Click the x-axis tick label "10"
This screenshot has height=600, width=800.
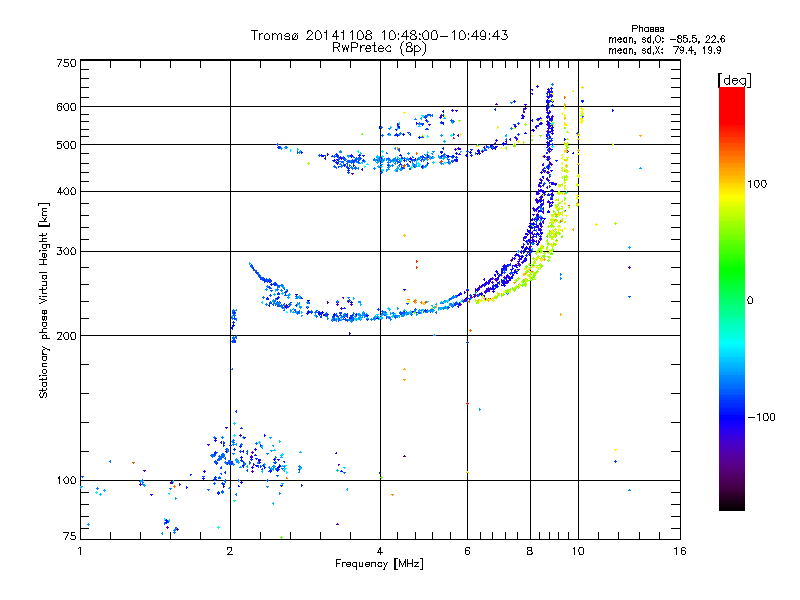tap(578, 551)
